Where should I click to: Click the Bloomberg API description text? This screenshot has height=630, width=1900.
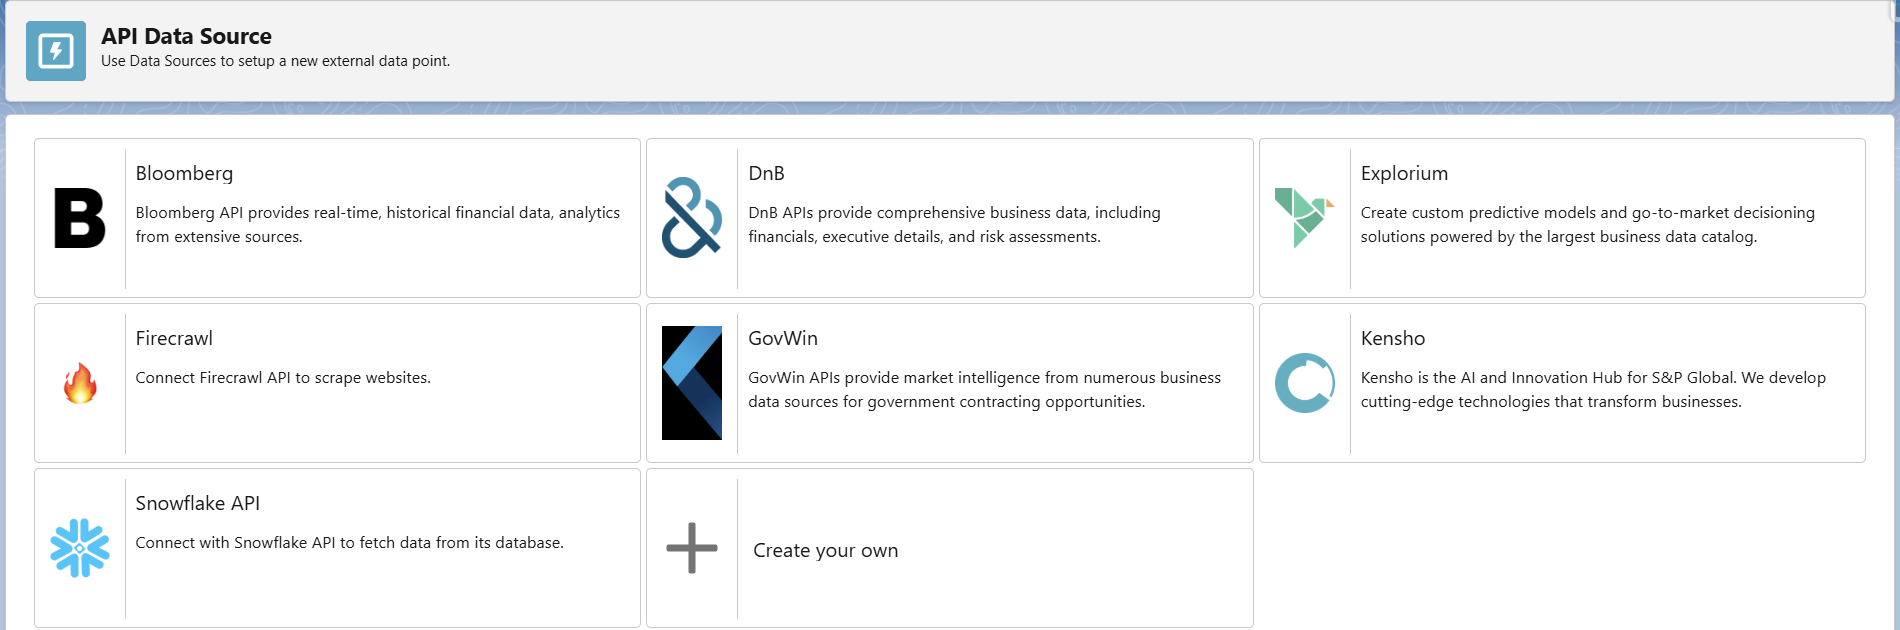(x=377, y=224)
